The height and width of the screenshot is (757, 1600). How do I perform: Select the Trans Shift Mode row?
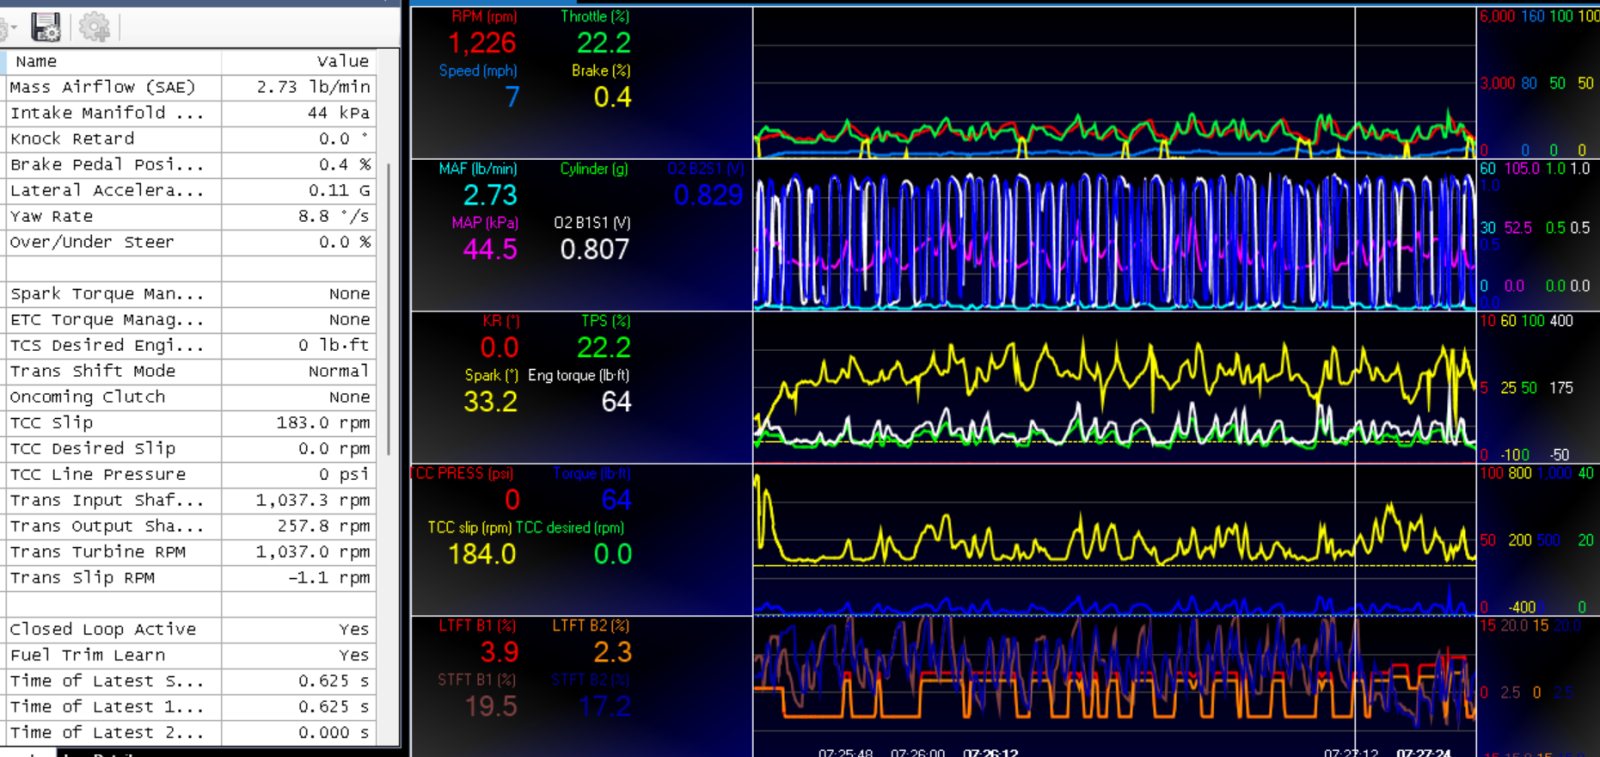click(x=191, y=371)
